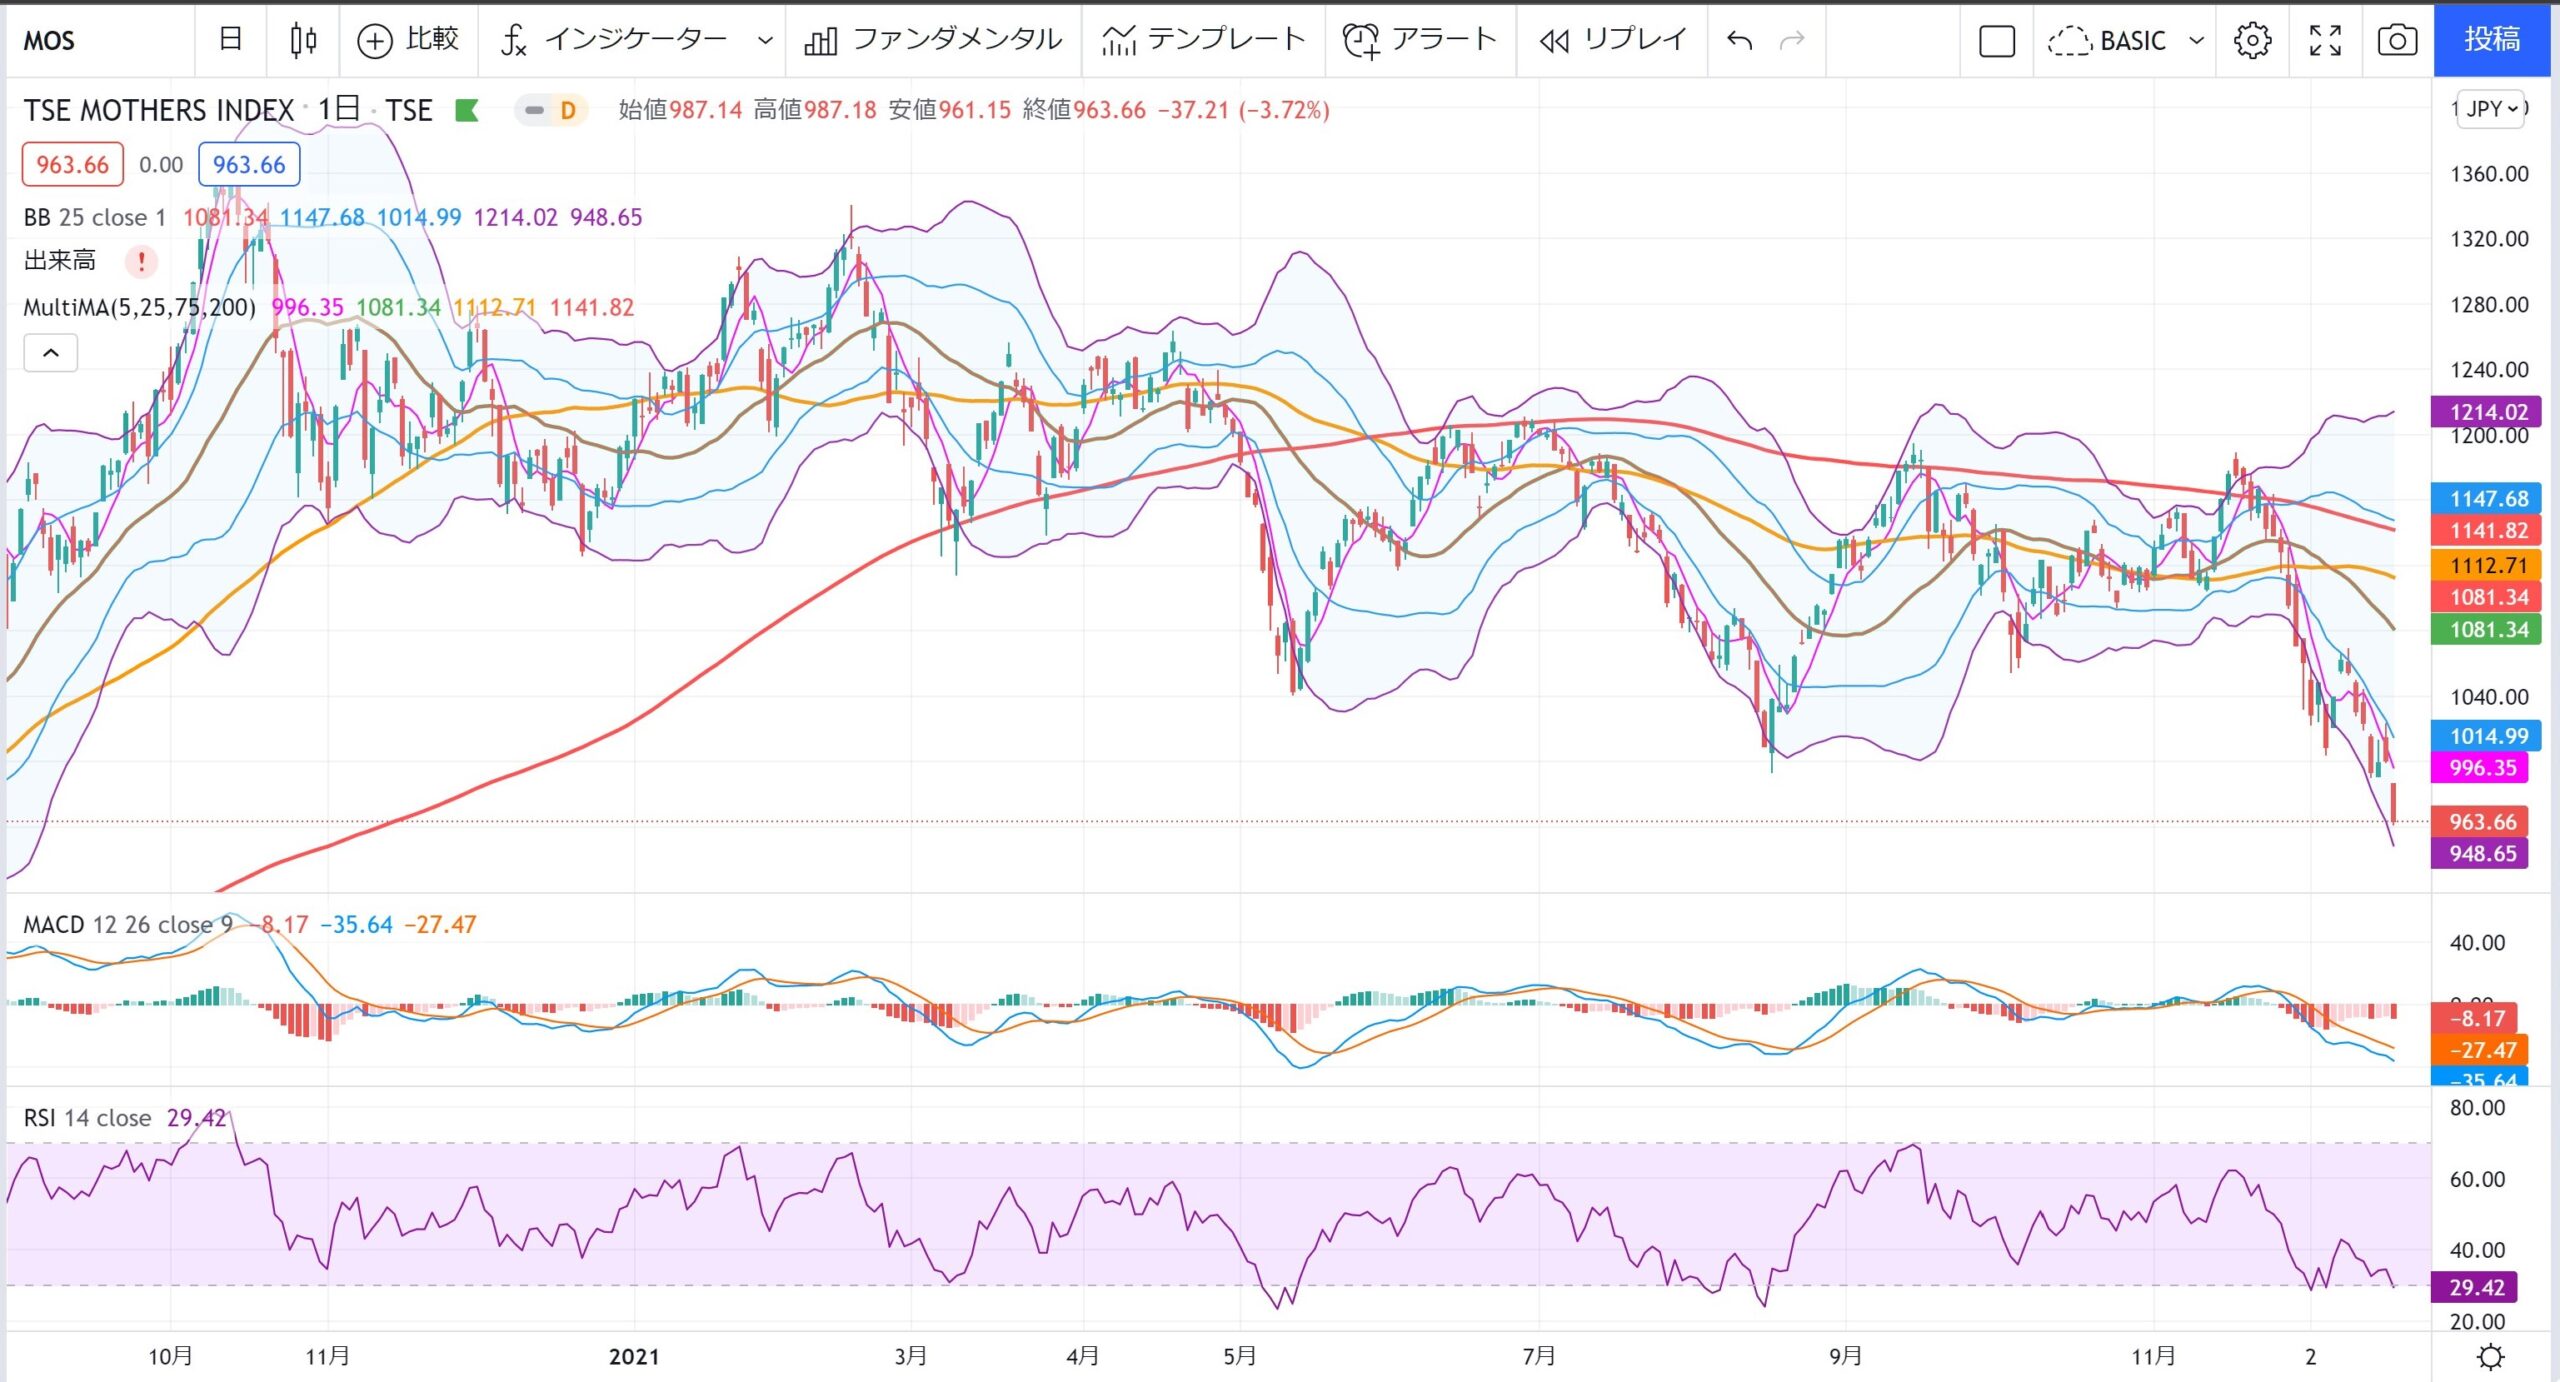Open the Fundamentals (ファンダメンタル) menu
2560x1382 pixels.
coord(932,40)
